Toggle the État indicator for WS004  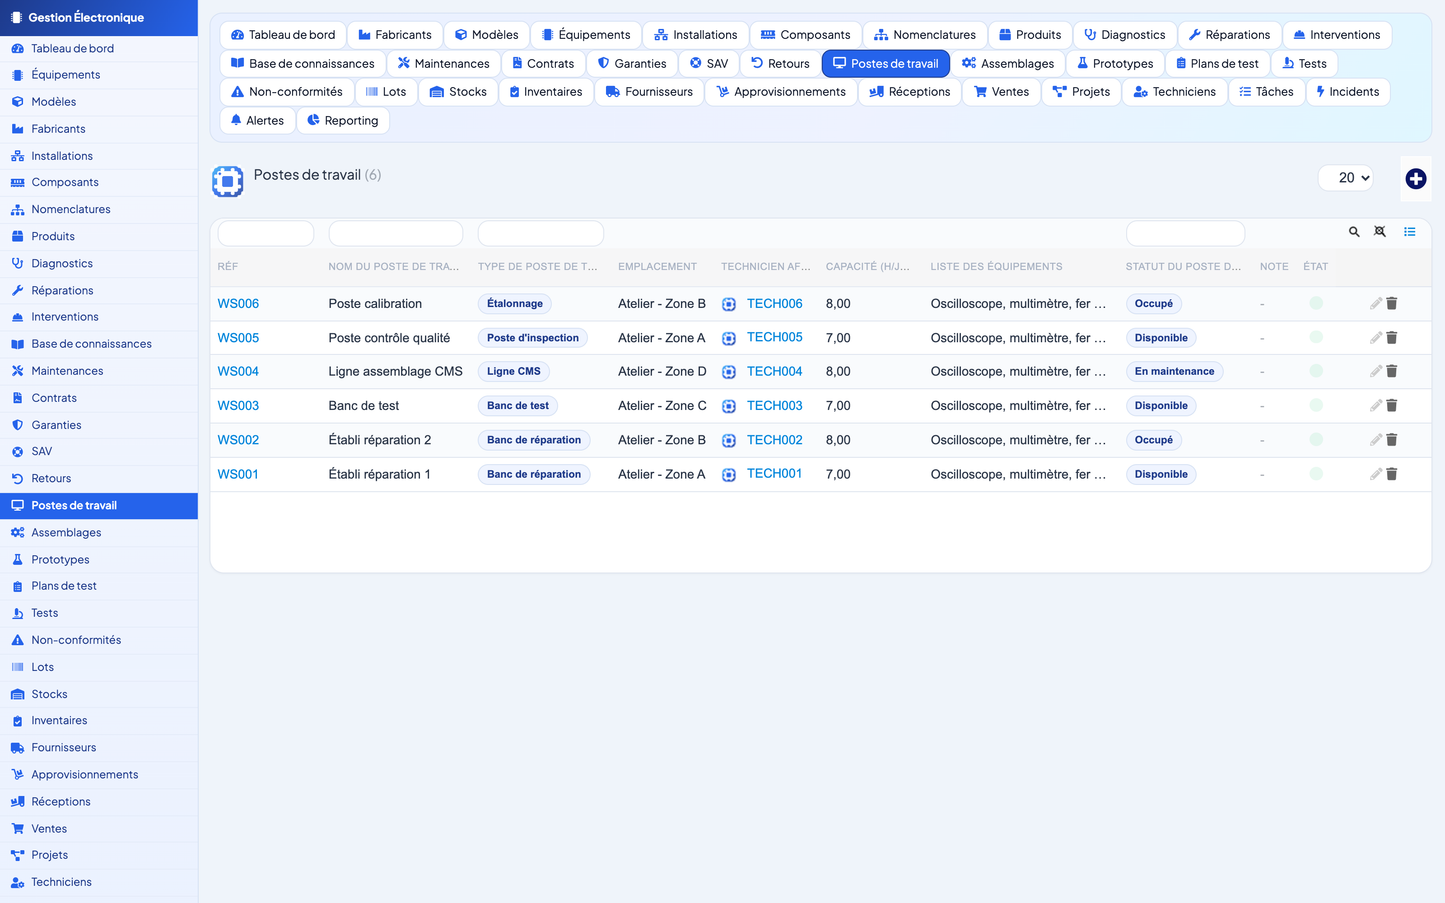click(1316, 371)
